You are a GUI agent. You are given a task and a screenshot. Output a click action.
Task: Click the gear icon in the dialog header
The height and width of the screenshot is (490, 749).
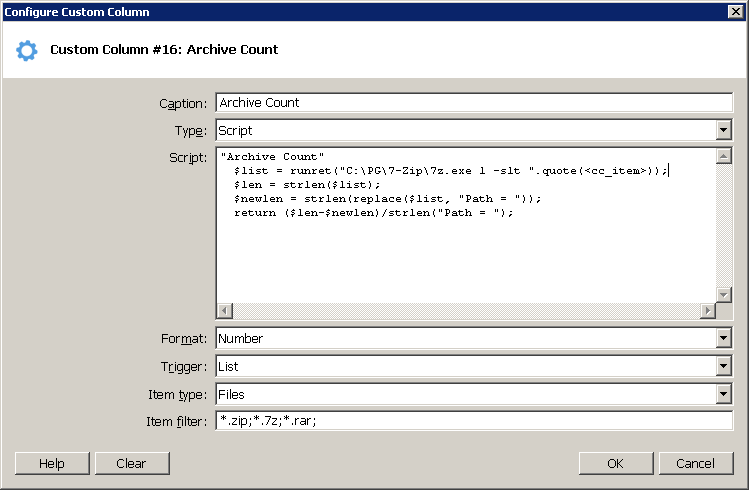[x=27, y=50]
